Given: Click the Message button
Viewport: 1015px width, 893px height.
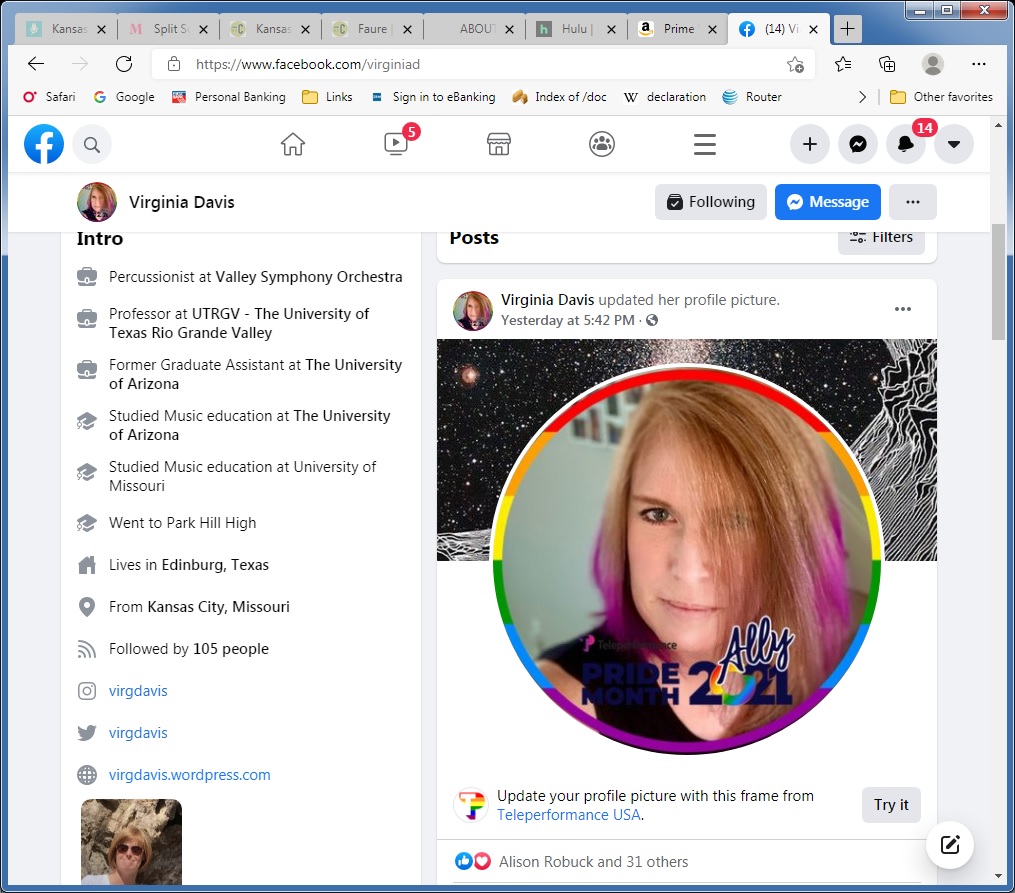Looking at the screenshot, I should (x=827, y=202).
